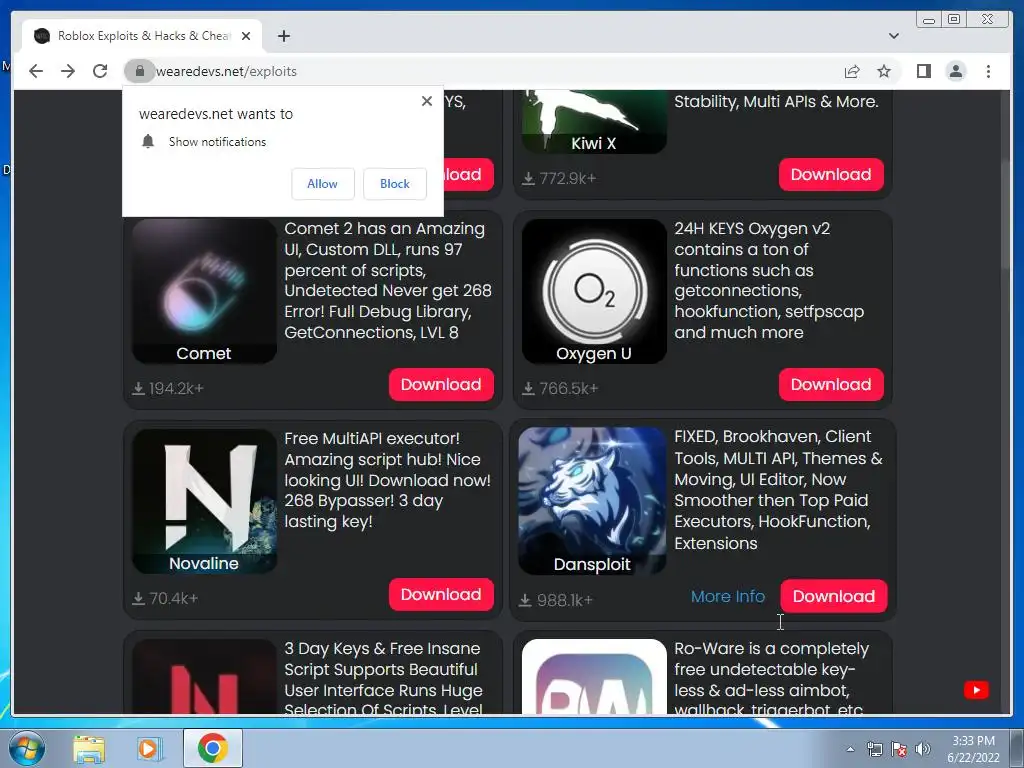This screenshot has height=768, width=1024.
Task: Click the YouTube icon on the page
Action: 976,690
